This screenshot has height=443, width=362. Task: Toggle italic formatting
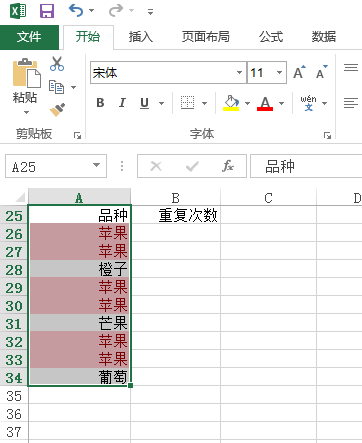[122, 103]
